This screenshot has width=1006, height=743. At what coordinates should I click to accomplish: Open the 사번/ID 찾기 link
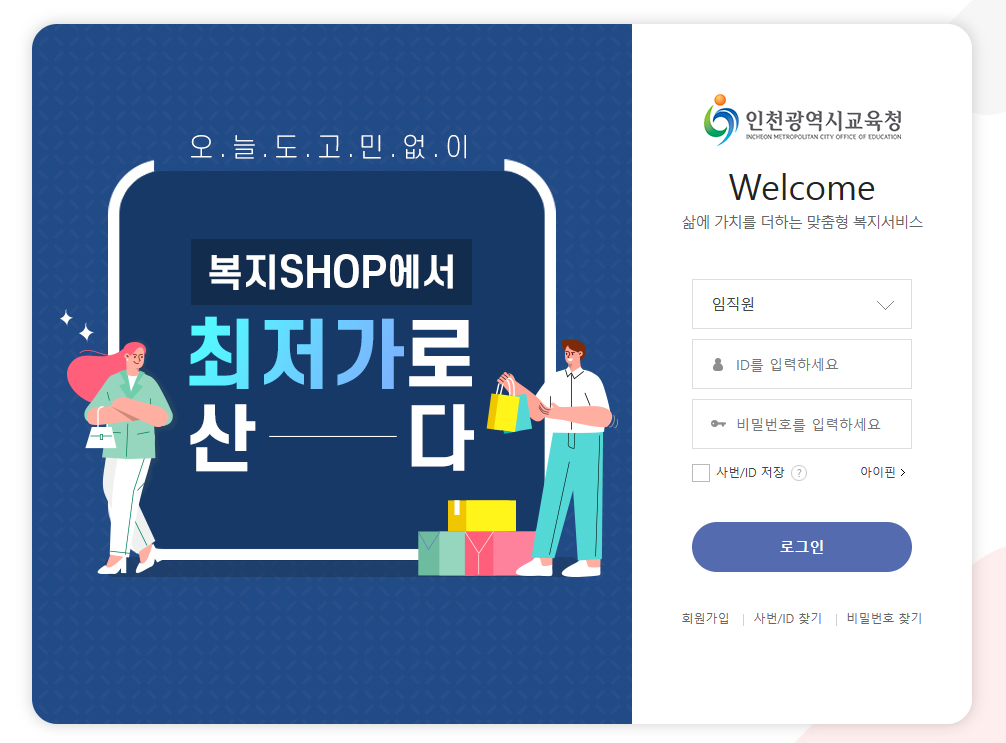tap(788, 618)
